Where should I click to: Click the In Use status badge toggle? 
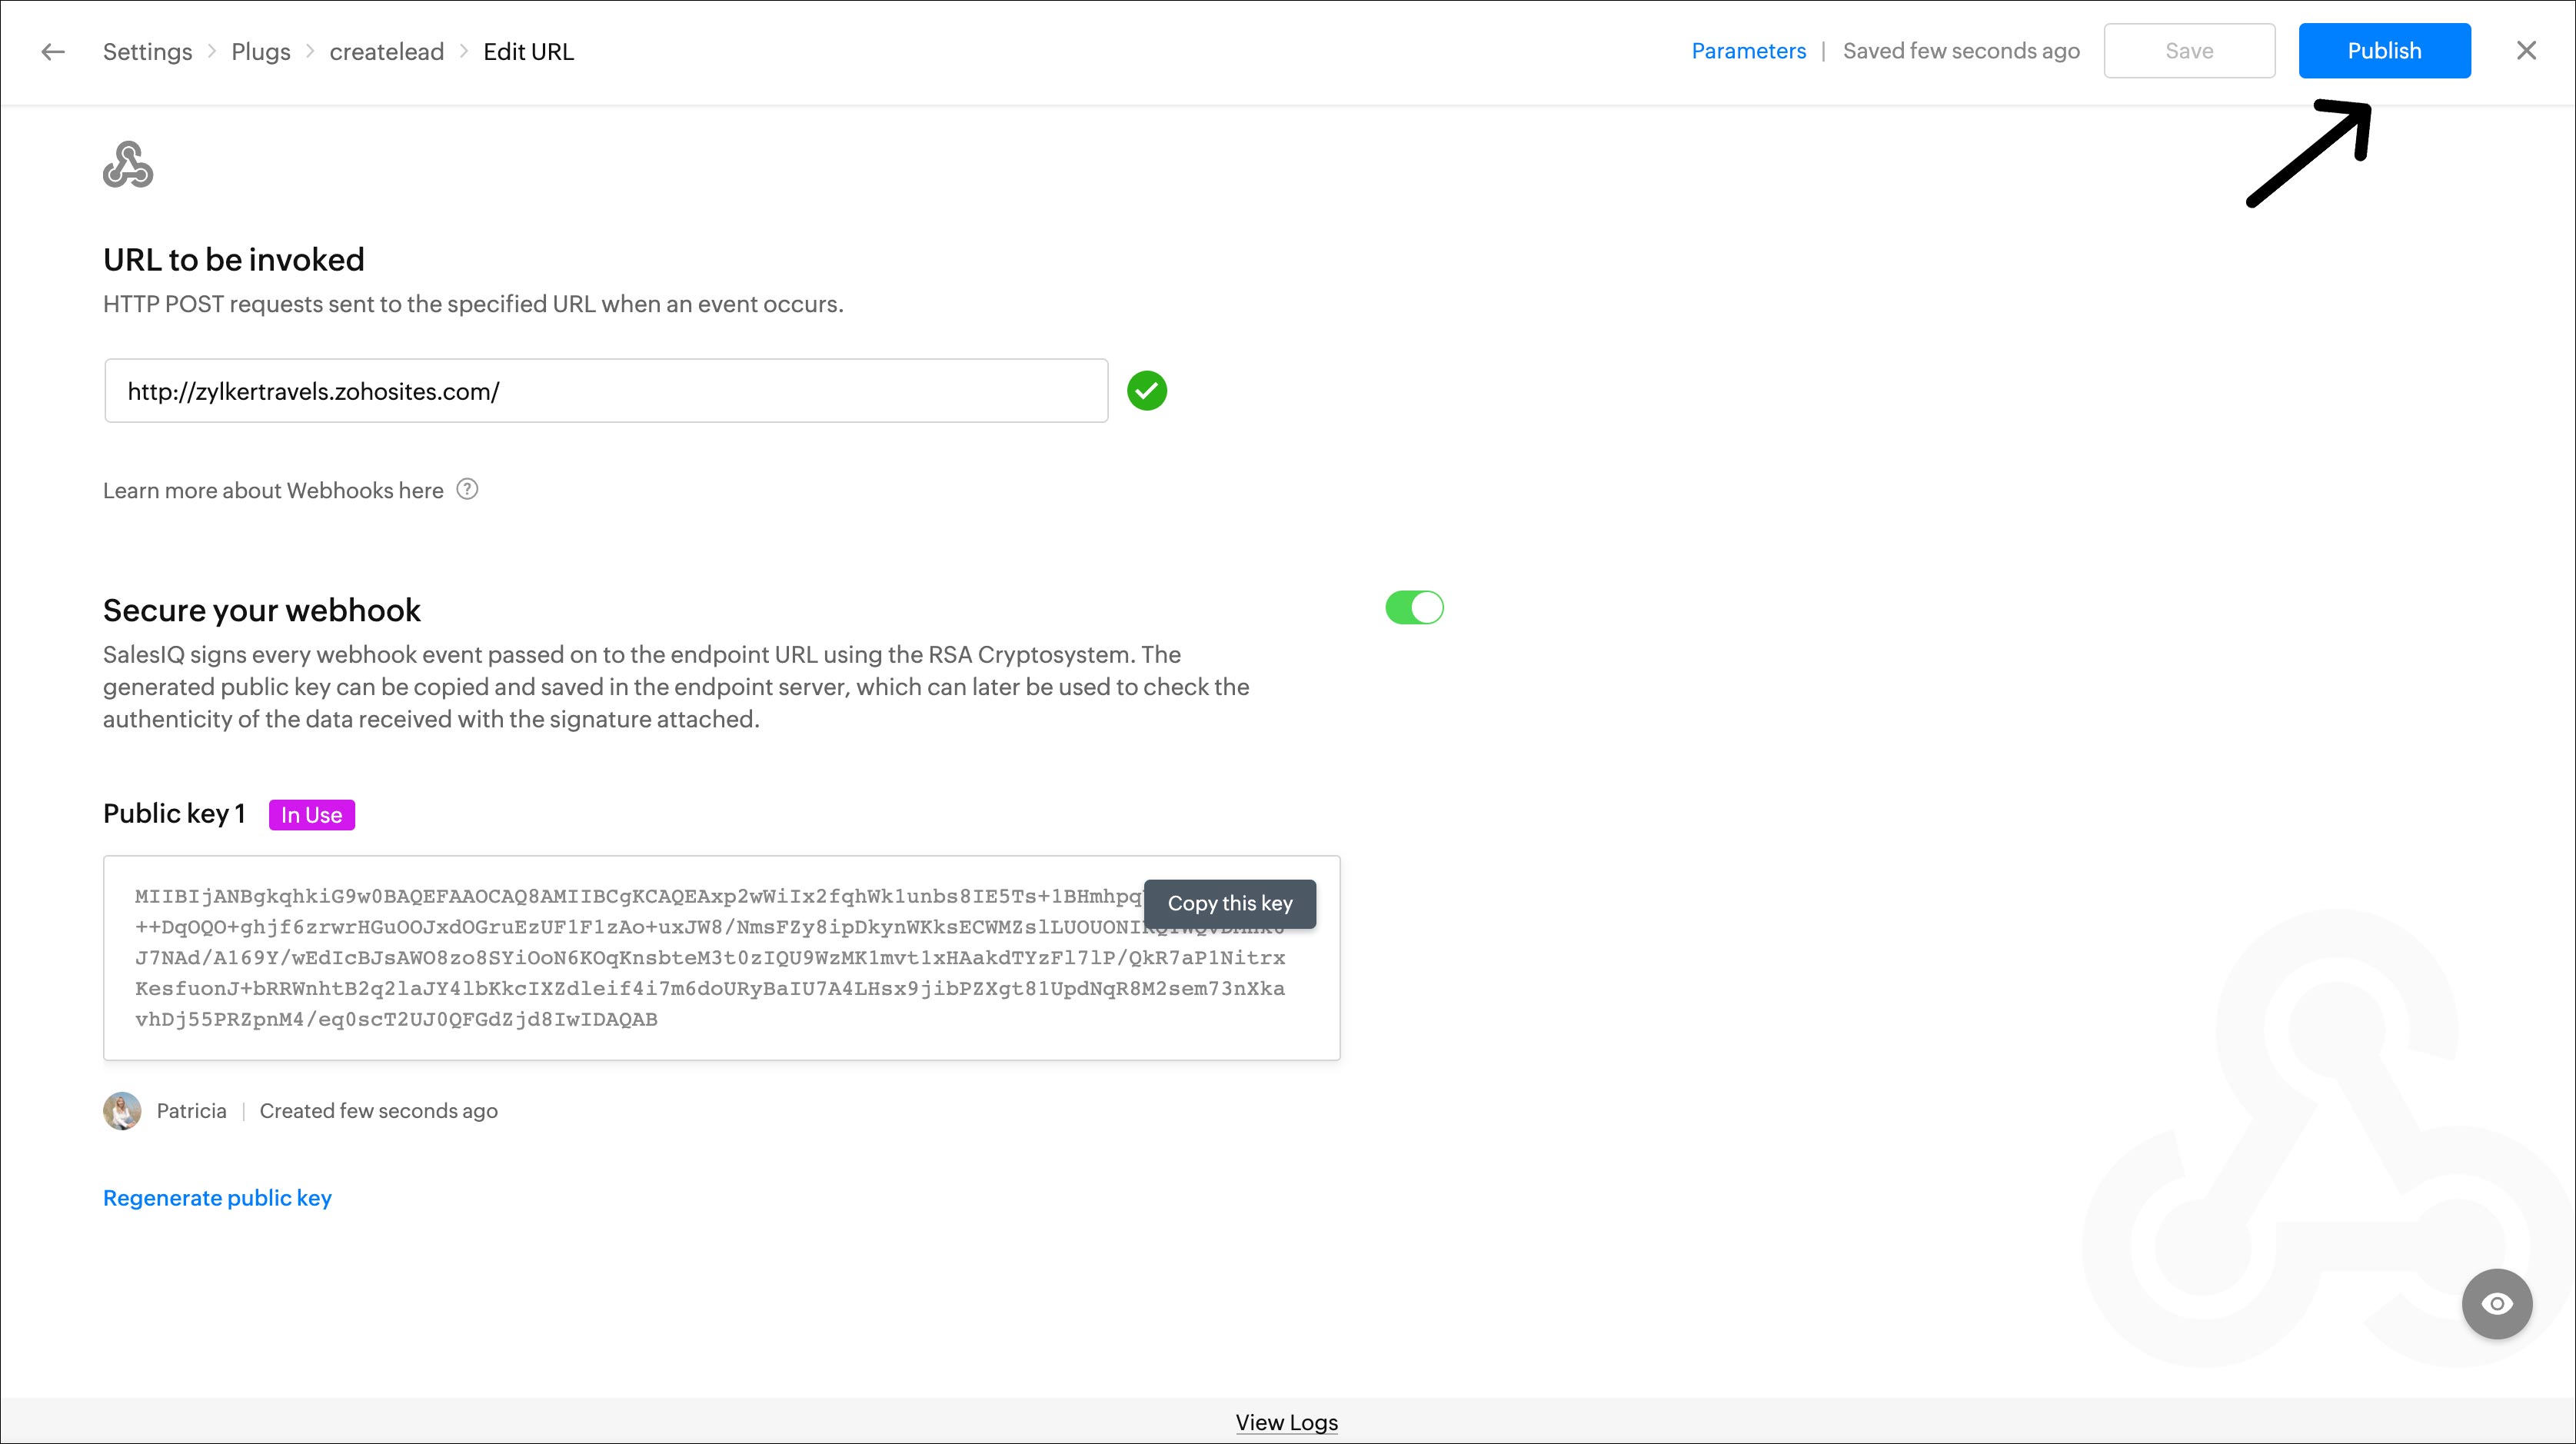pyautogui.click(x=311, y=814)
